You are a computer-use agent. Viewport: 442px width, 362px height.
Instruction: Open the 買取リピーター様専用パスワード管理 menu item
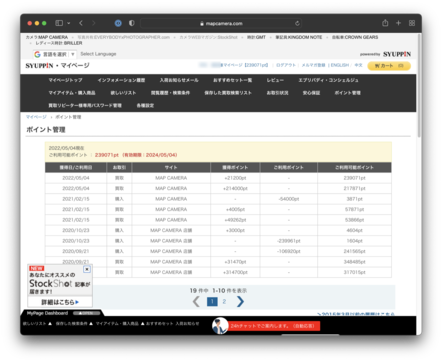coord(85,105)
